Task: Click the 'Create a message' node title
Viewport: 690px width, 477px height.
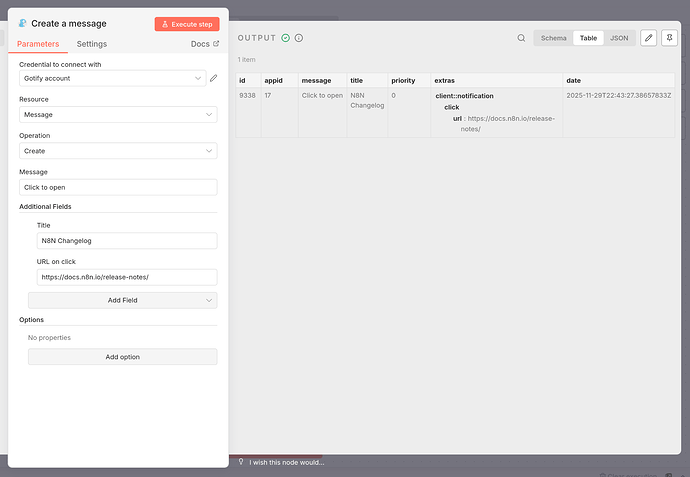Action: (69, 24)
